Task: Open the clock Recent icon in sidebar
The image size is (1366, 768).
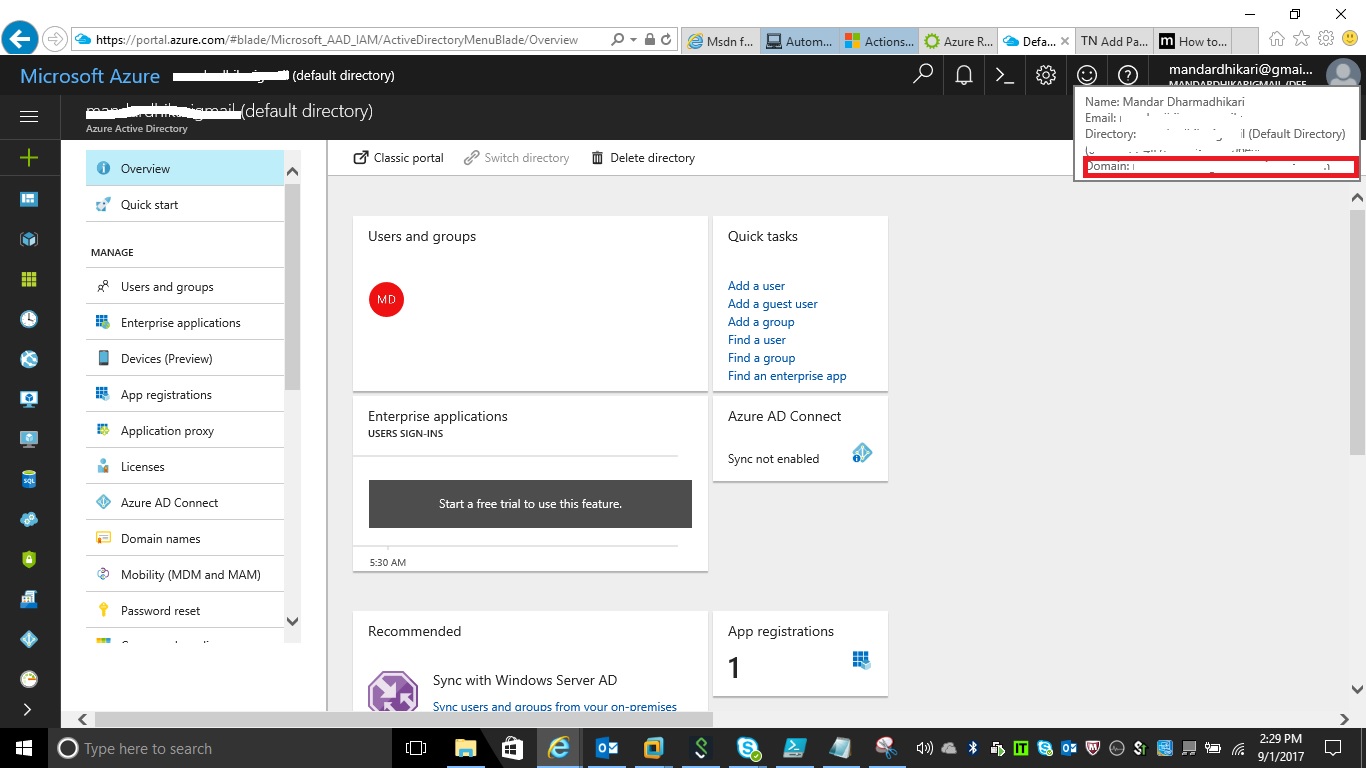Action: [x=29, y=319]
